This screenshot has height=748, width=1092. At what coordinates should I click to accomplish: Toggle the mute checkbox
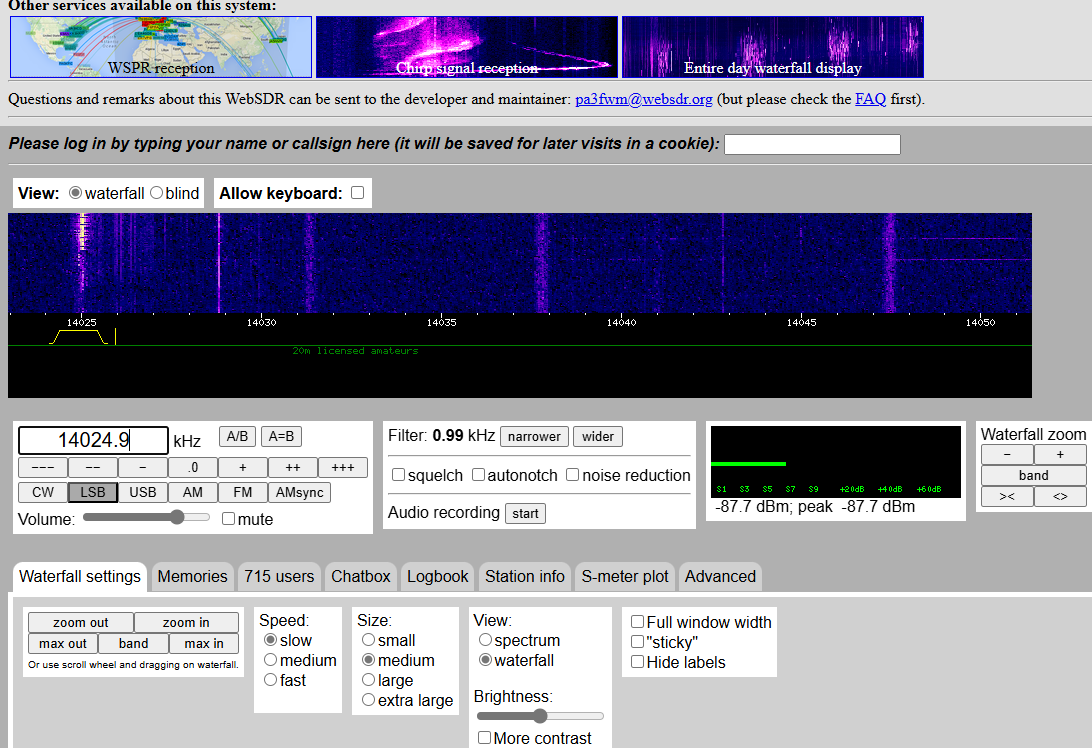click(x=228, y=519)
